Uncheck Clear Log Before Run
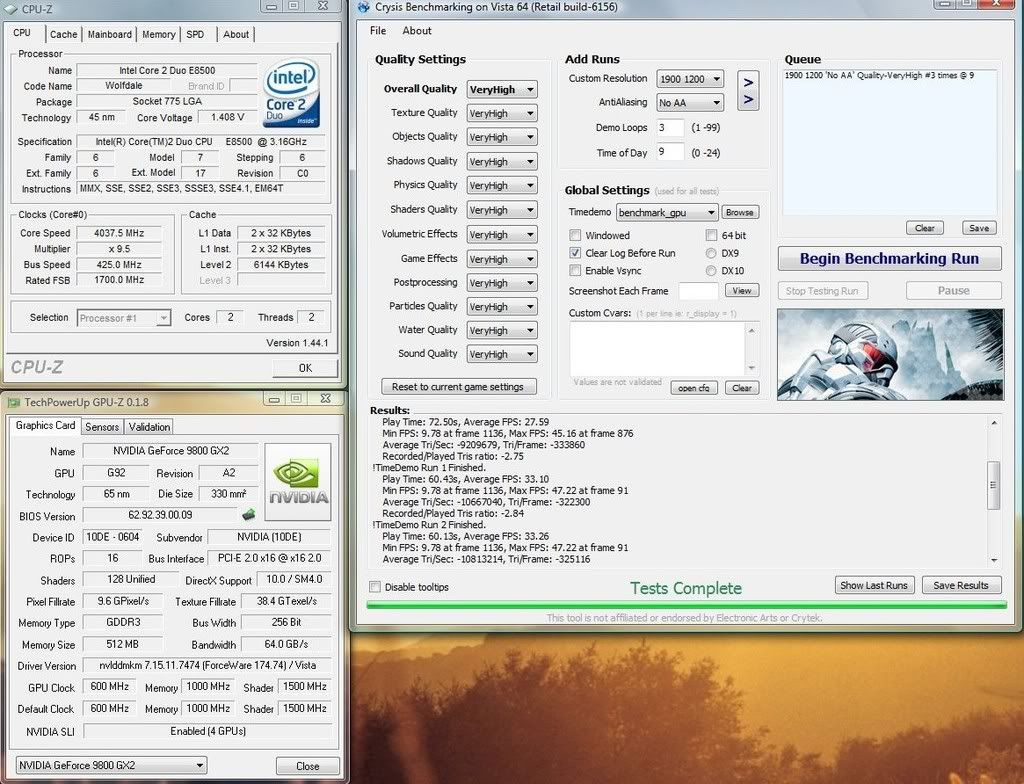The height and width of the screenshot is (784, 1024). tap(575, 253)
